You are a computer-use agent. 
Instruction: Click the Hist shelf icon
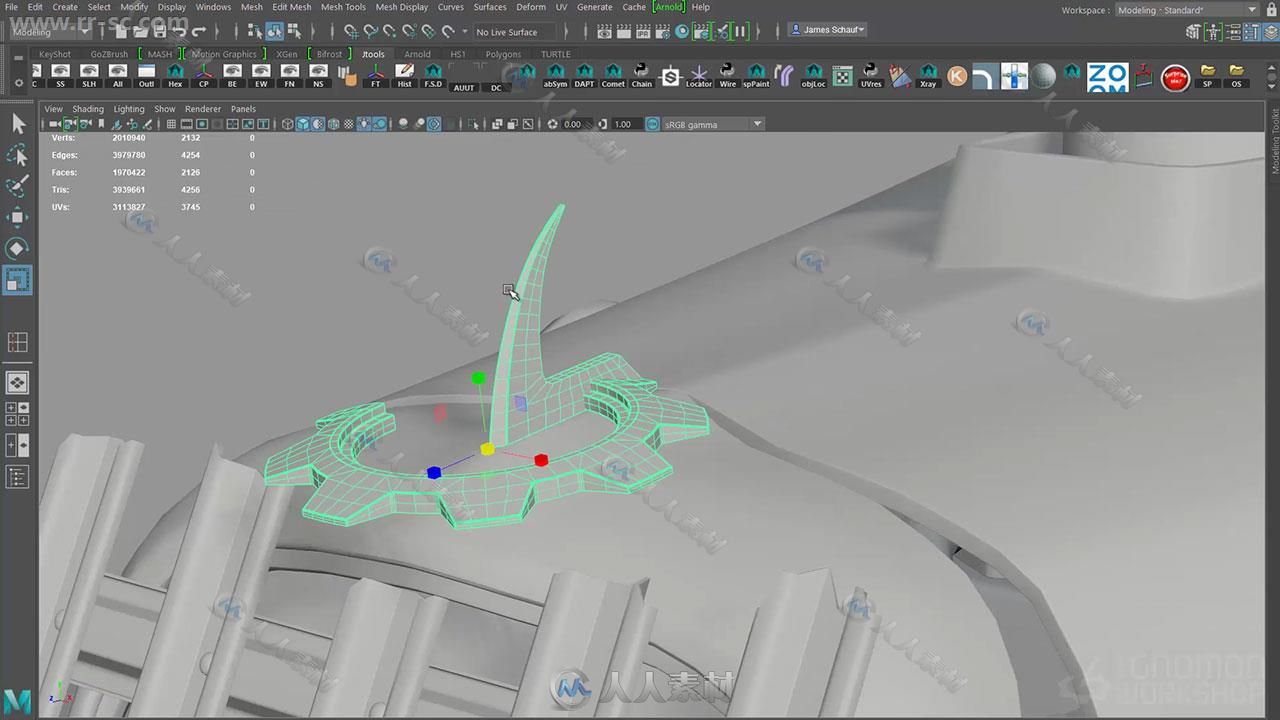(404, 76)
